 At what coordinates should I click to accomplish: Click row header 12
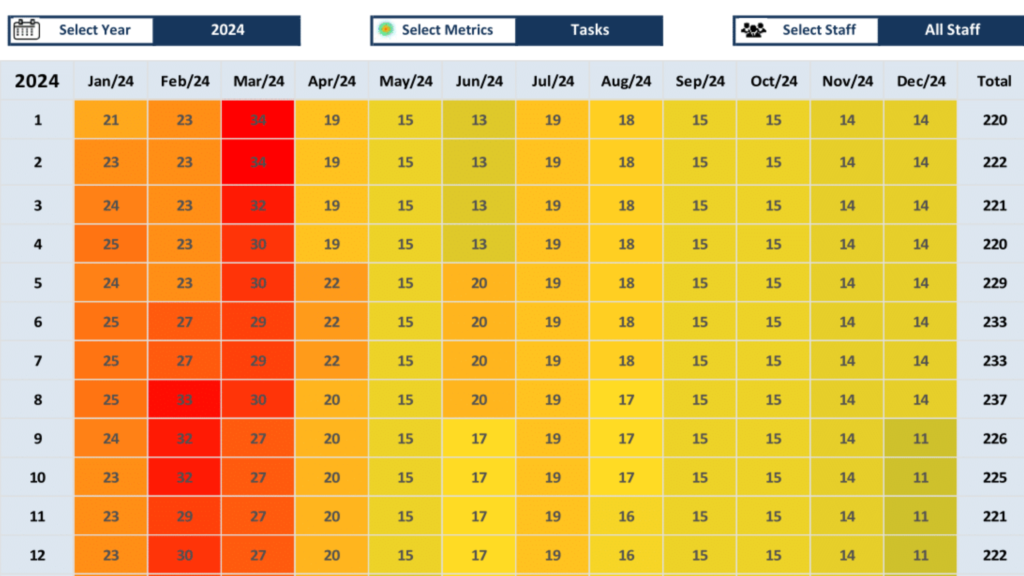coord(36,554)
